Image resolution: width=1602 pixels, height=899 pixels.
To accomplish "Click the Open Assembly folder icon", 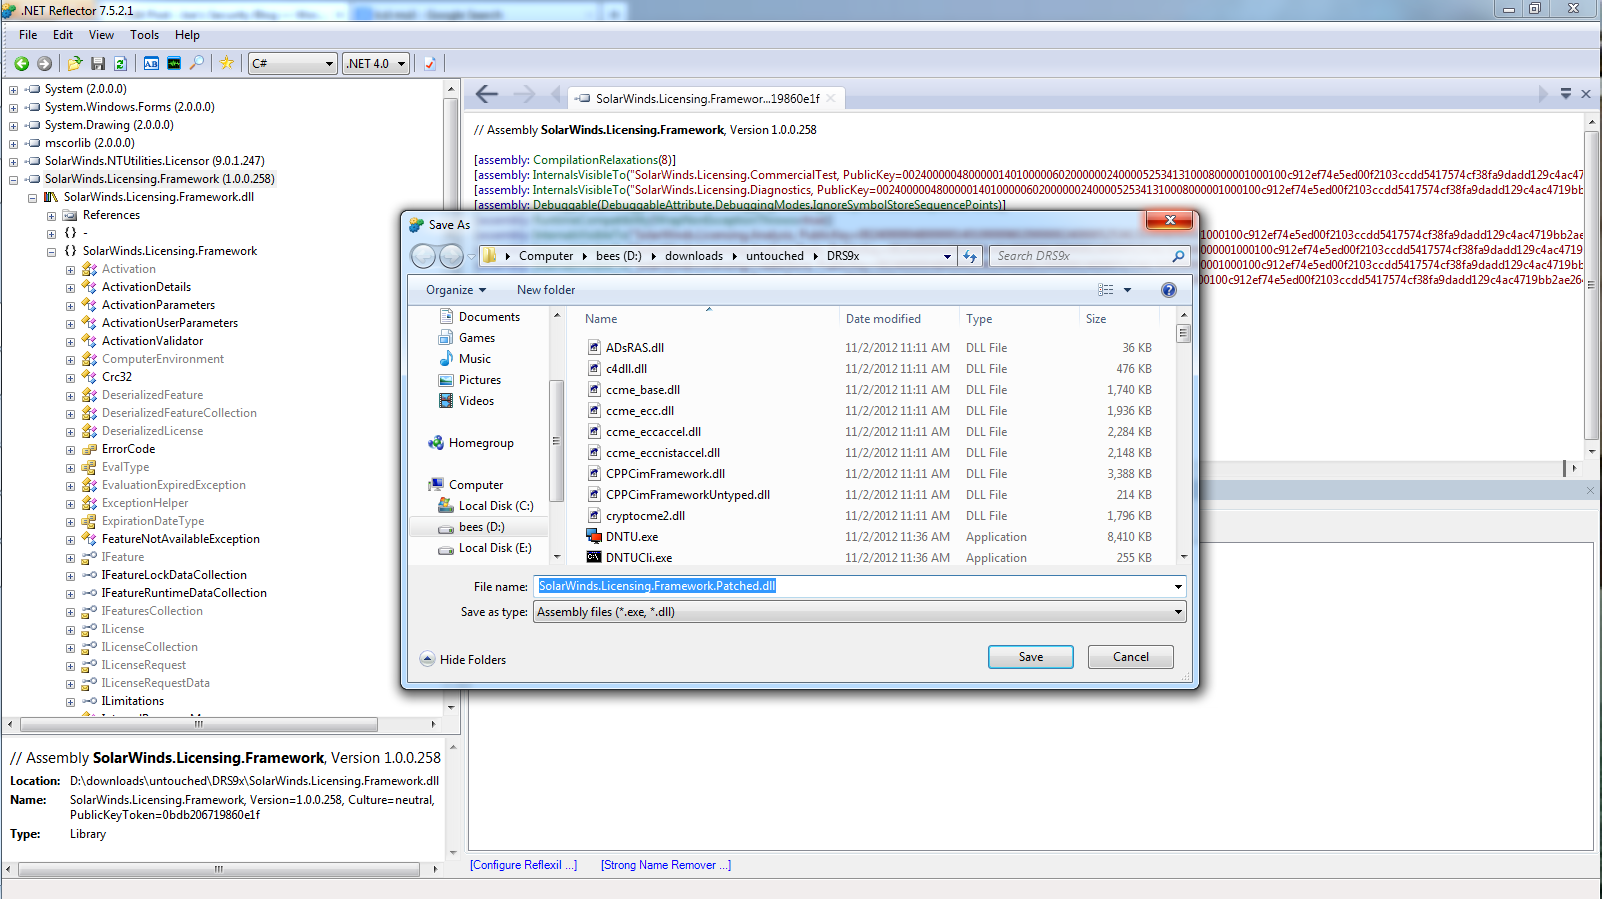I will click(x=75, y=63).
